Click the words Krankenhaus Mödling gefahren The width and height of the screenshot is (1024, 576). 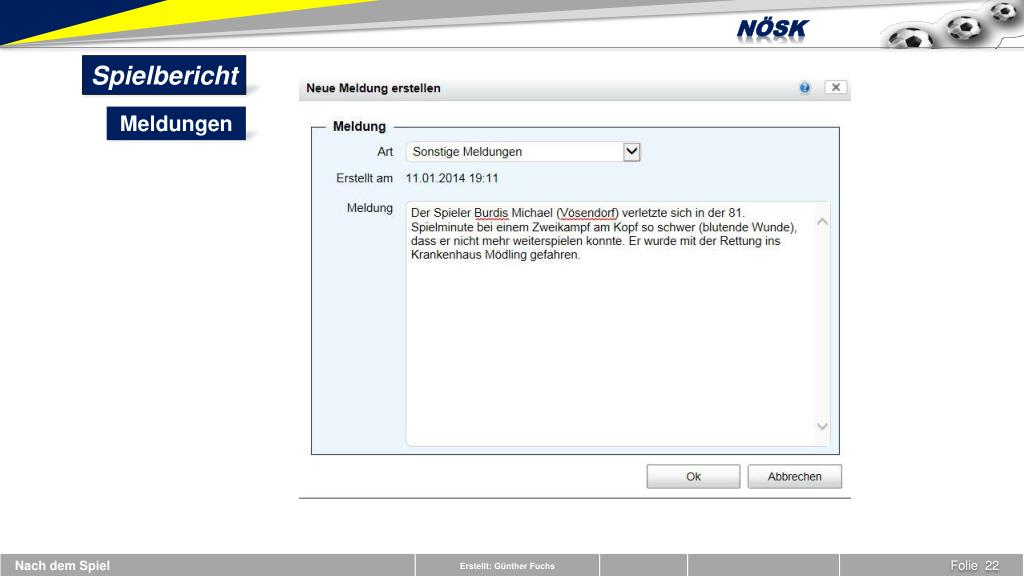(x=495, y=255)
